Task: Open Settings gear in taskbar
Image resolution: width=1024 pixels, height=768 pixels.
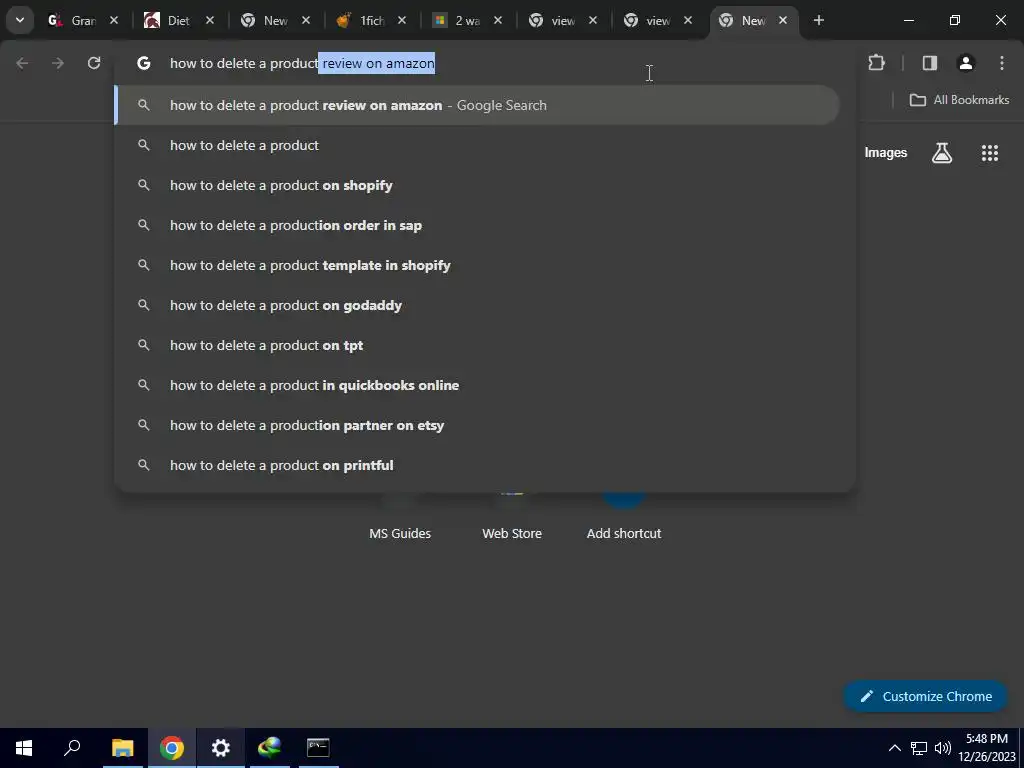Action: (x=221, y=748)
